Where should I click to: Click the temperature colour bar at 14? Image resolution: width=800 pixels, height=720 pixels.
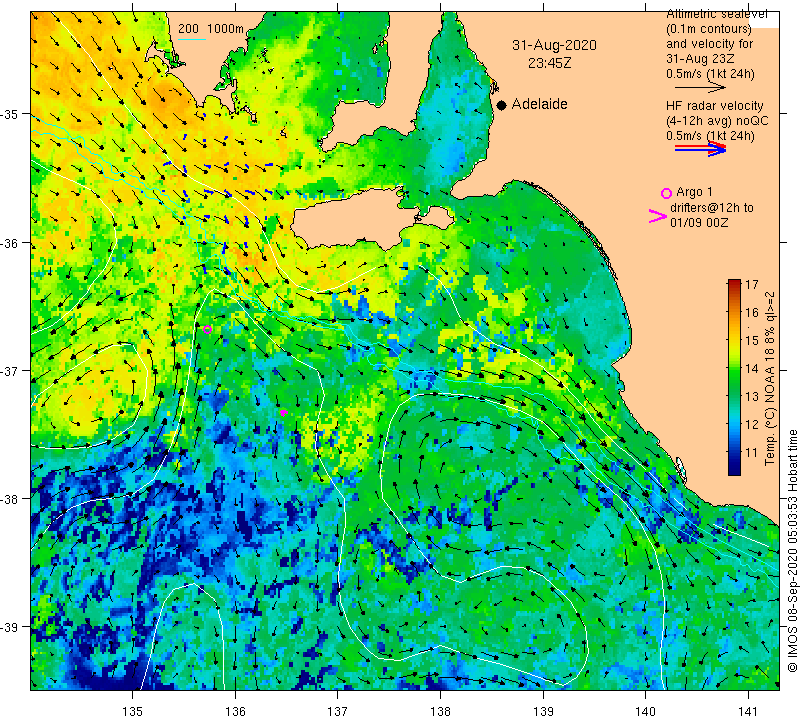click(734, 368)
